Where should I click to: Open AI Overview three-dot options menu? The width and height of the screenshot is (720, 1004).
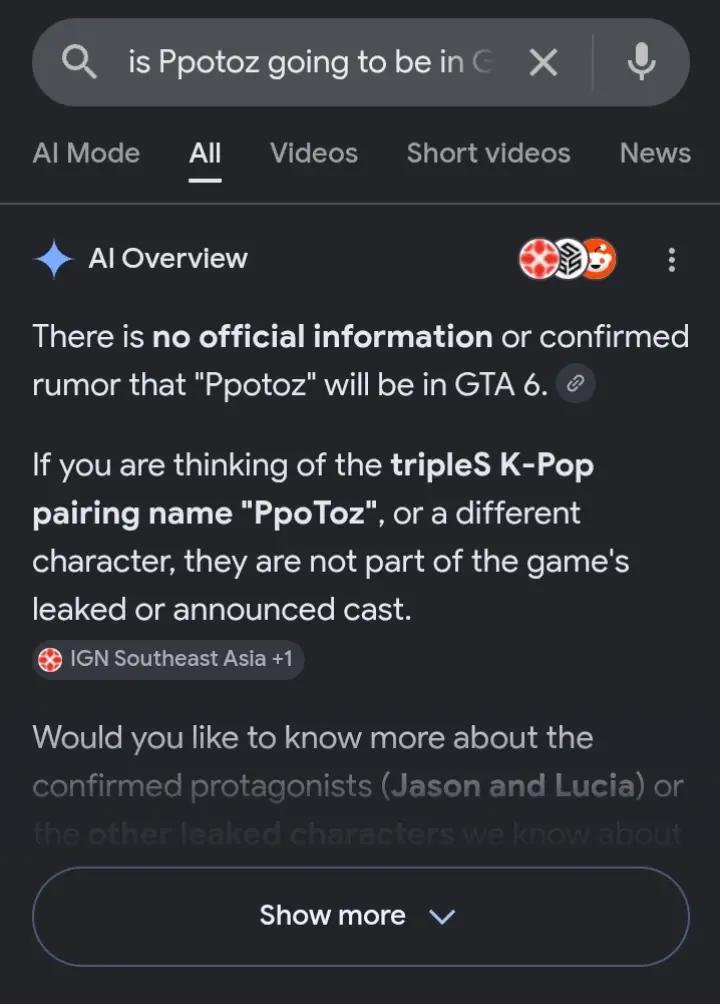[x=671, y=259]
